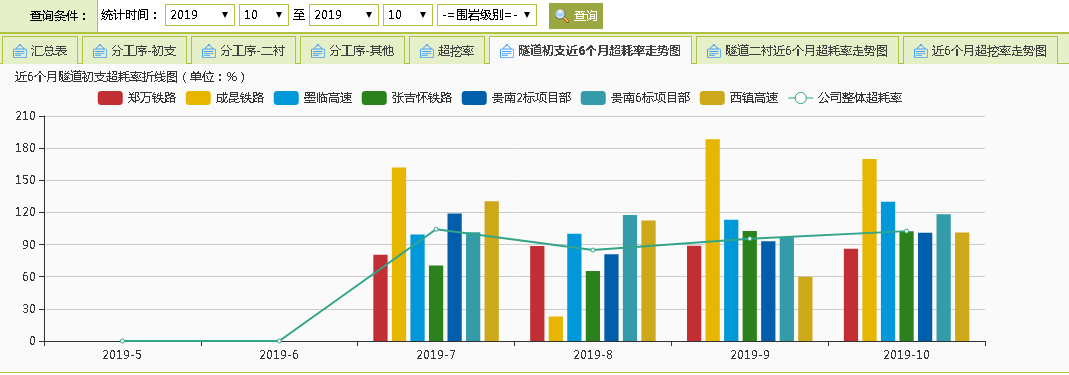The width and height of the screenshot is (1069, 375).
Task: Select the 超挖率 tab
Action: [x=447, y=50]
